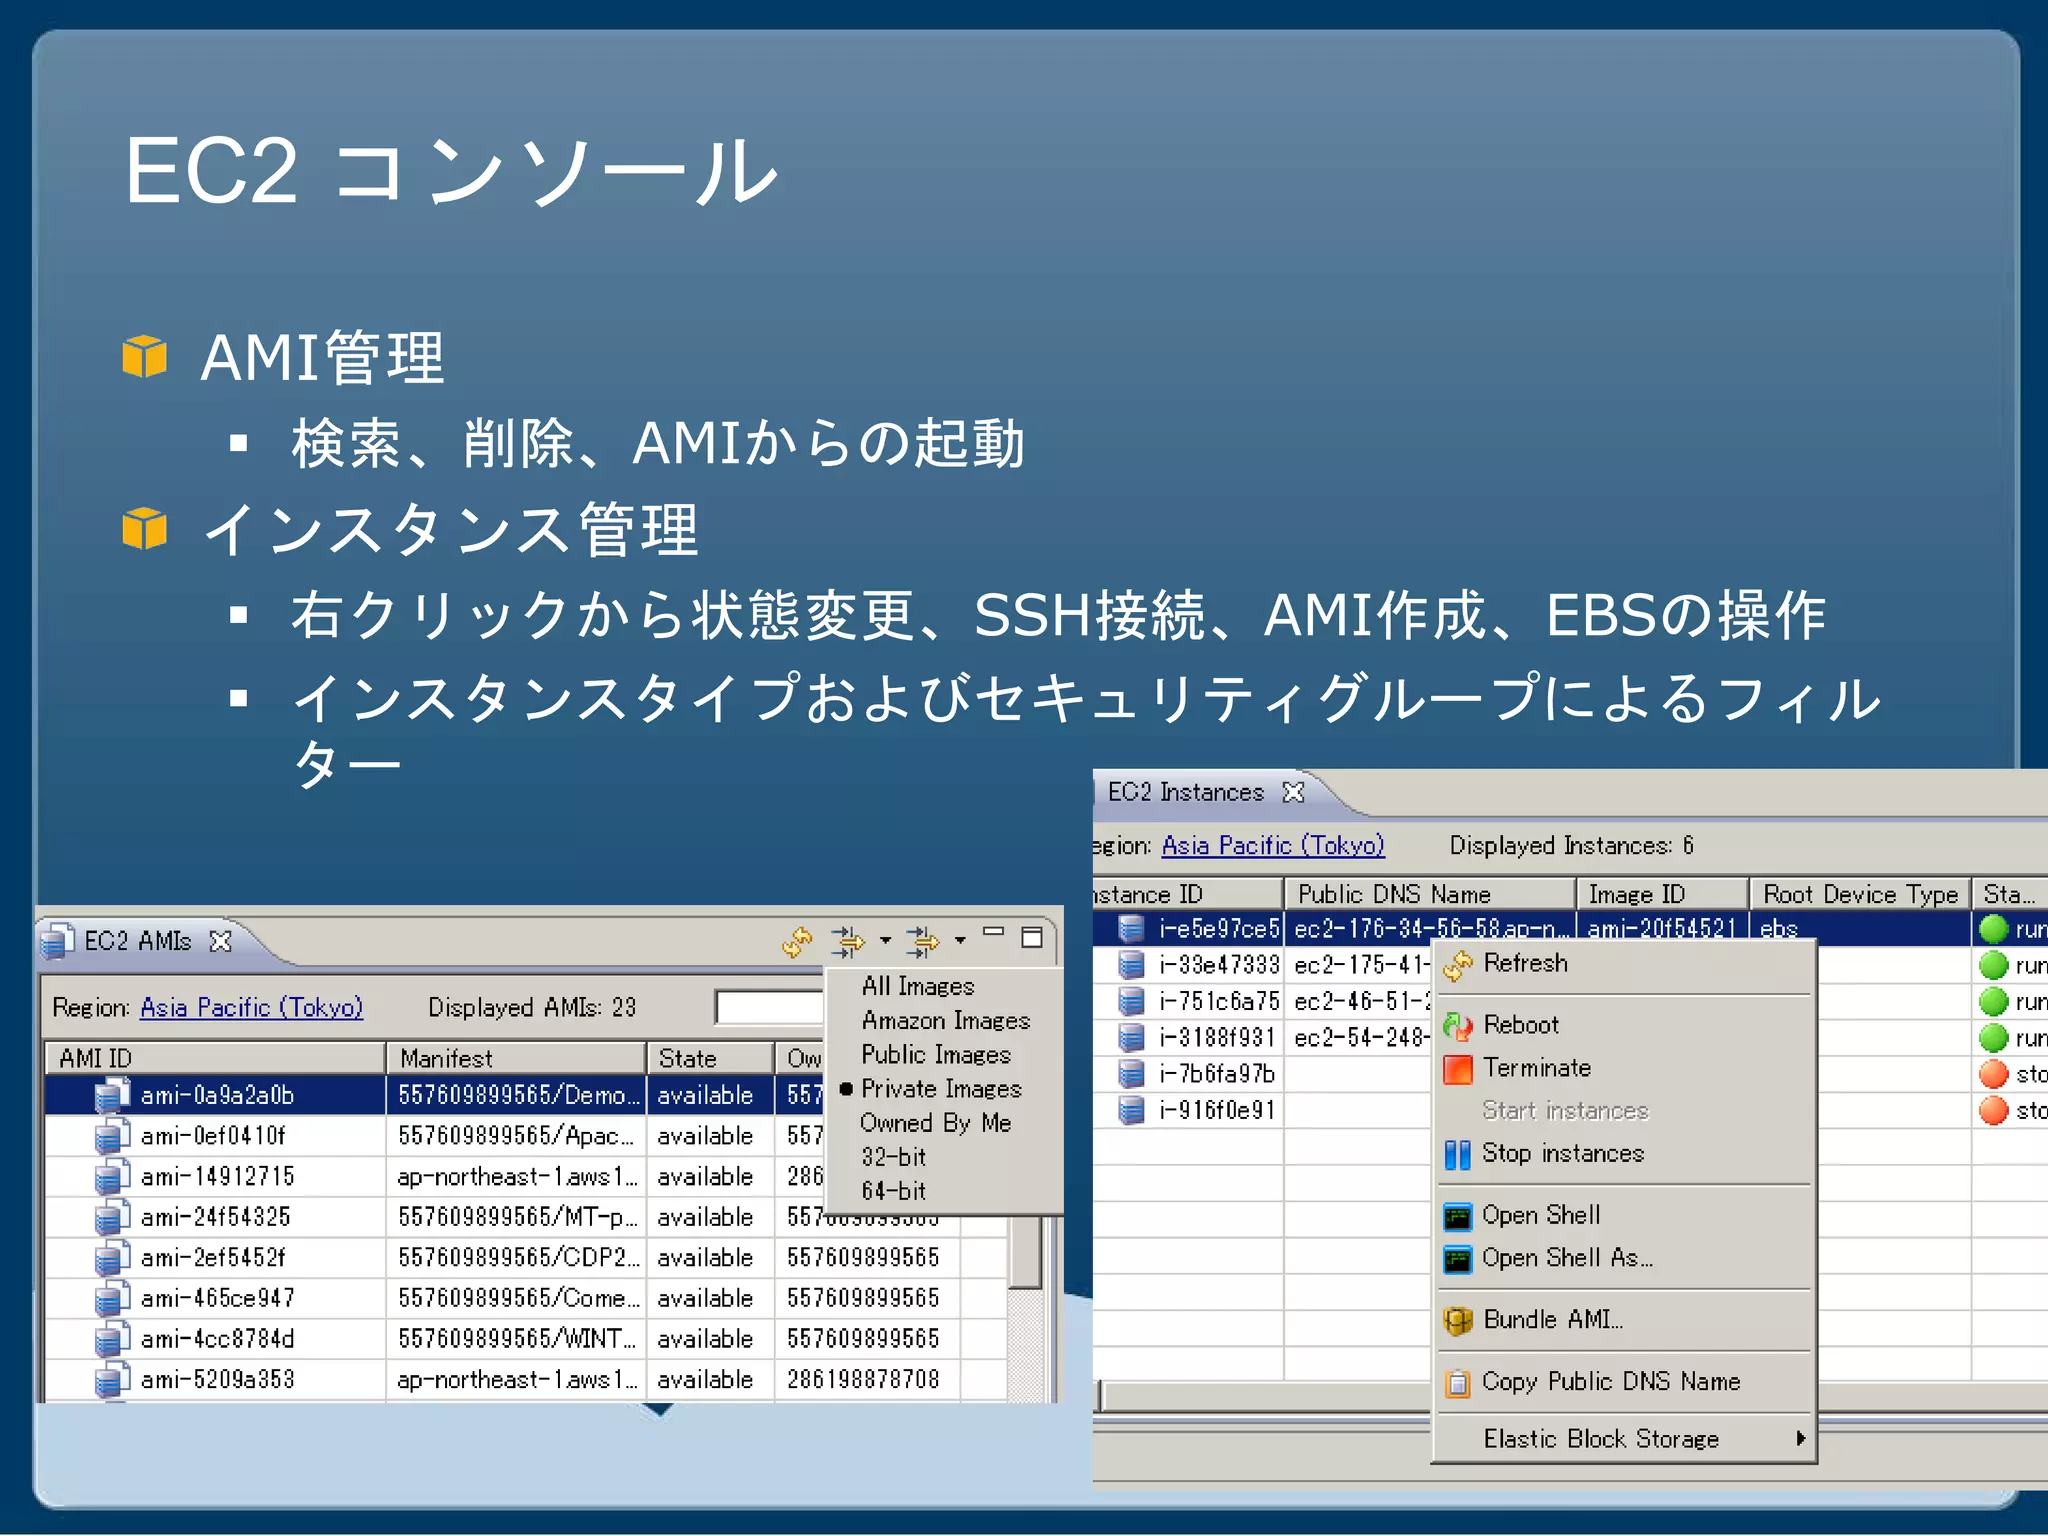Choose 32-bit filter option
Image resolution: width=2048 pixels, height=1536 pixels.
894,1157
